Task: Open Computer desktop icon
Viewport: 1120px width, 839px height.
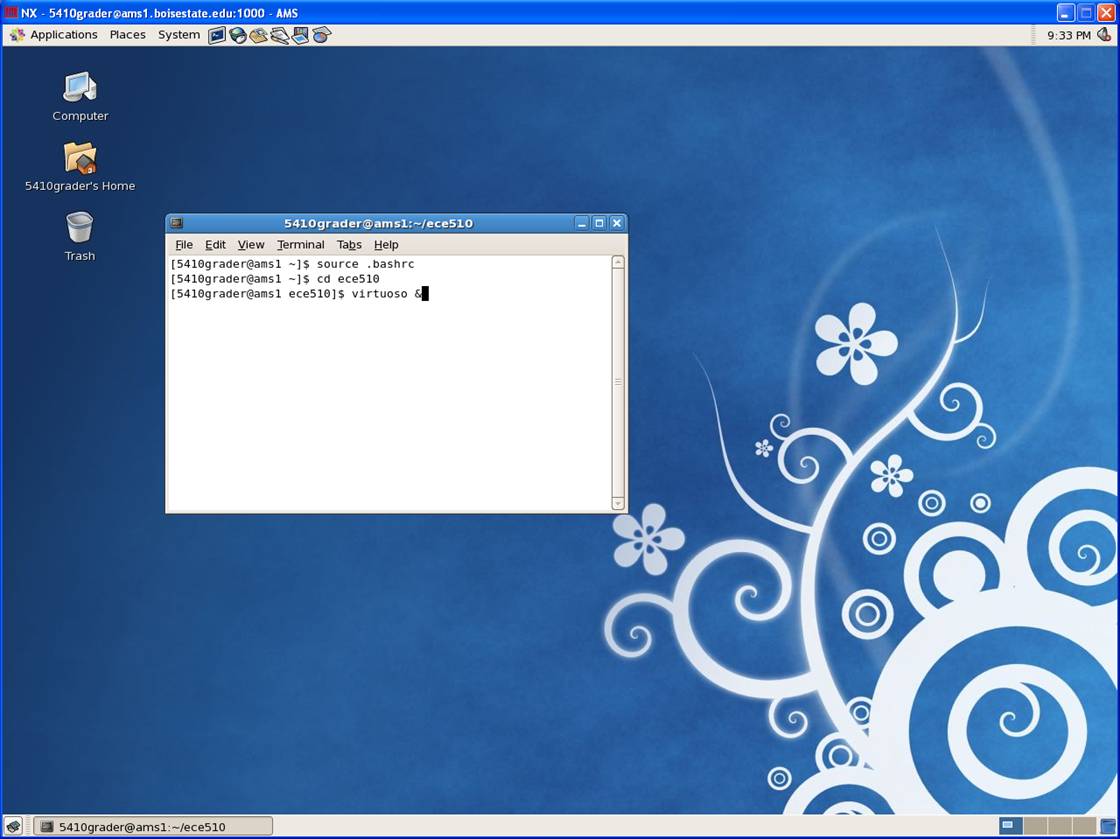Action: point(80,89)
